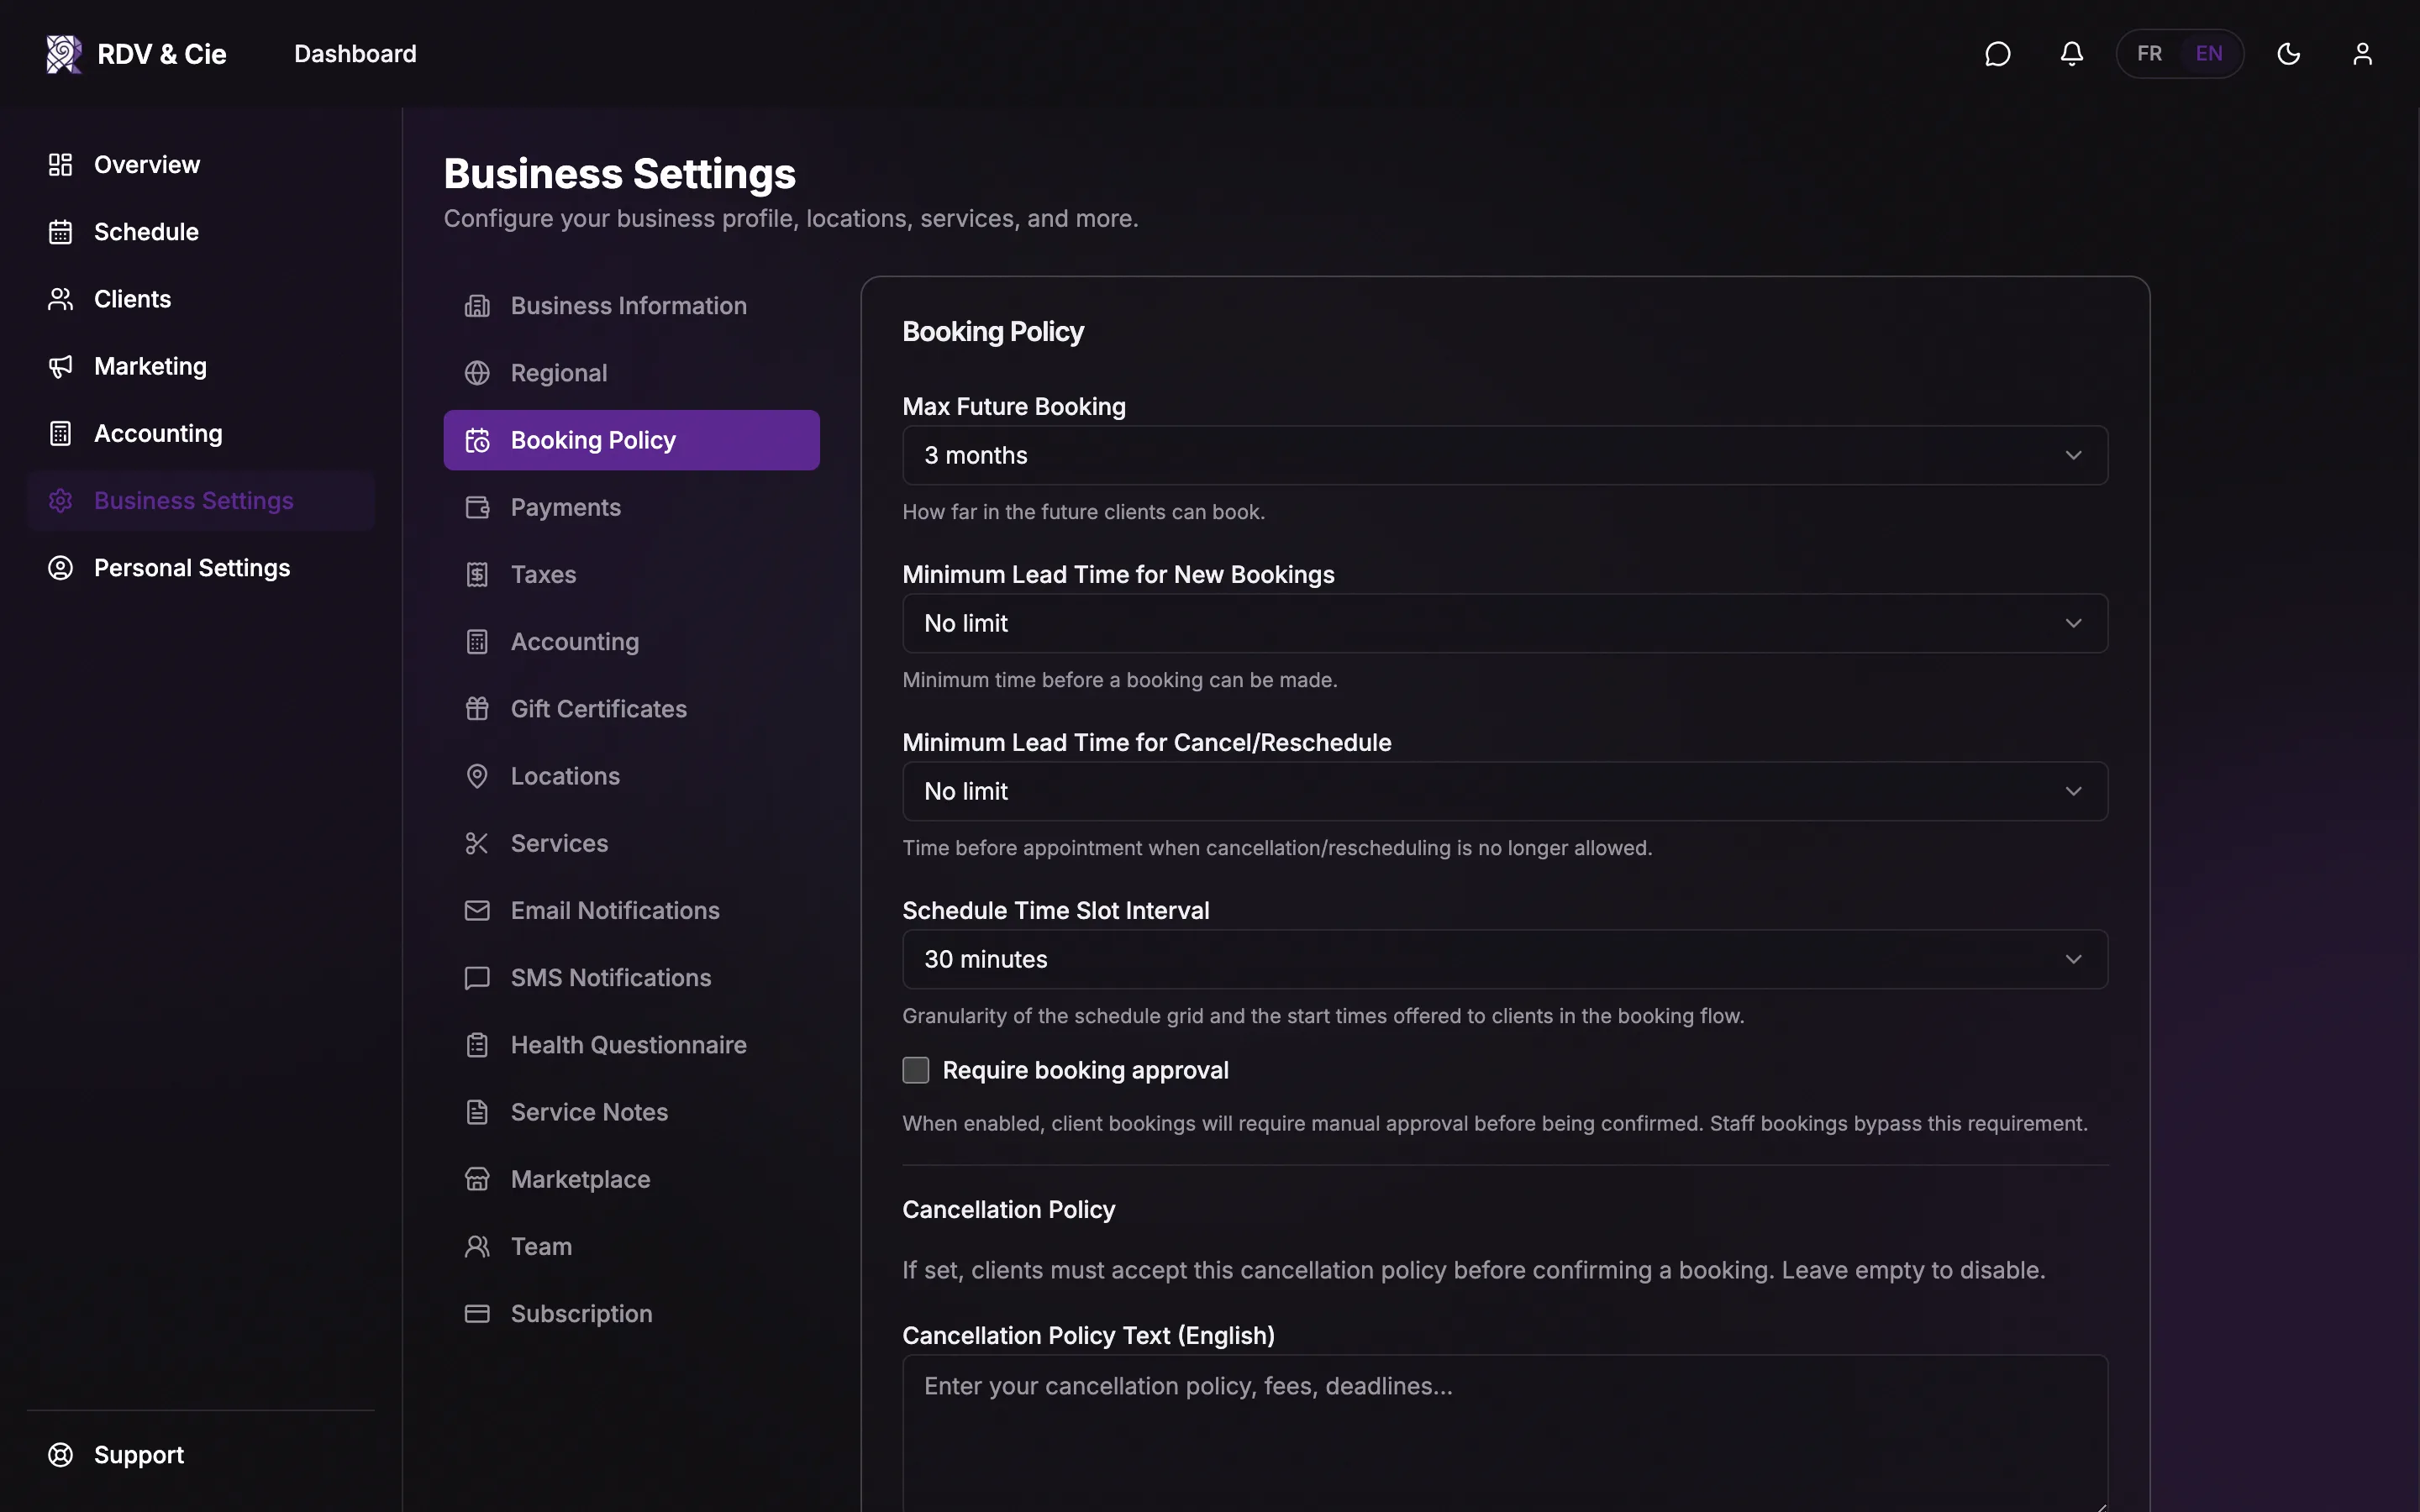Select the Team settings tab
The height and width of the screenshot is (1512, 2420).
click(x=631, y=1247)
